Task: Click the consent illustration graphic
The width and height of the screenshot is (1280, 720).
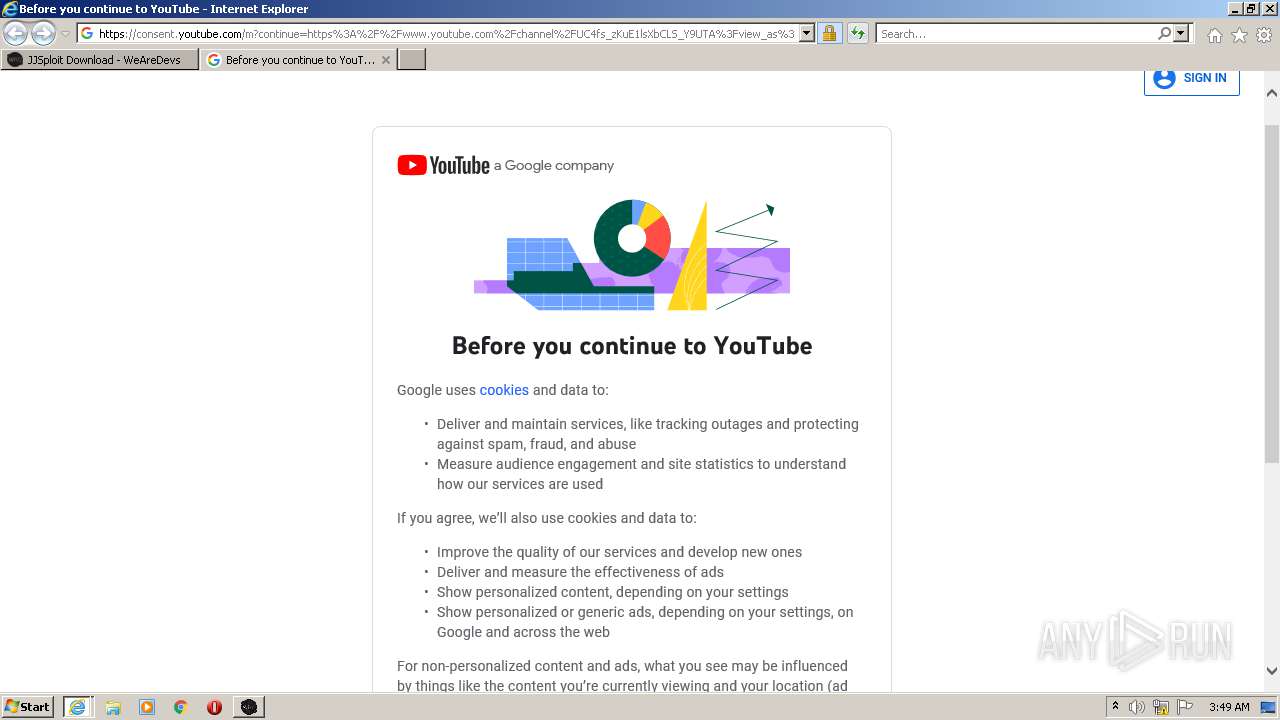Action: pos(632,255)
